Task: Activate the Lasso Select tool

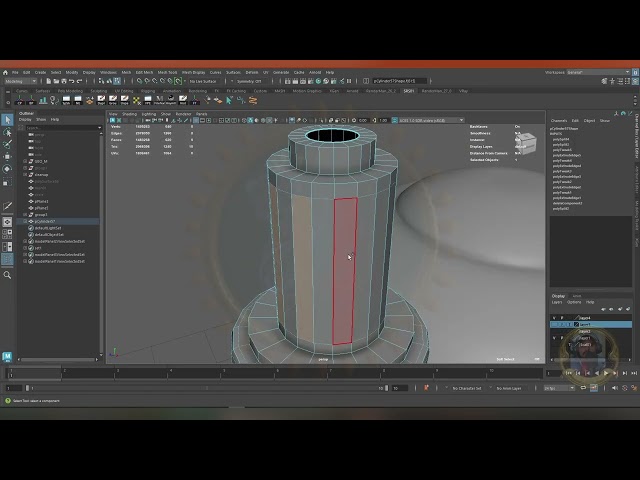Action: pyautogui.click(x=7, y=132)
